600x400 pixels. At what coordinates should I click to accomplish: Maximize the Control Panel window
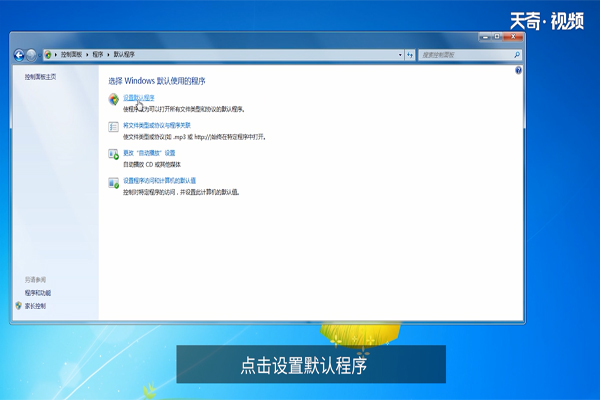(x=497, y=37)
